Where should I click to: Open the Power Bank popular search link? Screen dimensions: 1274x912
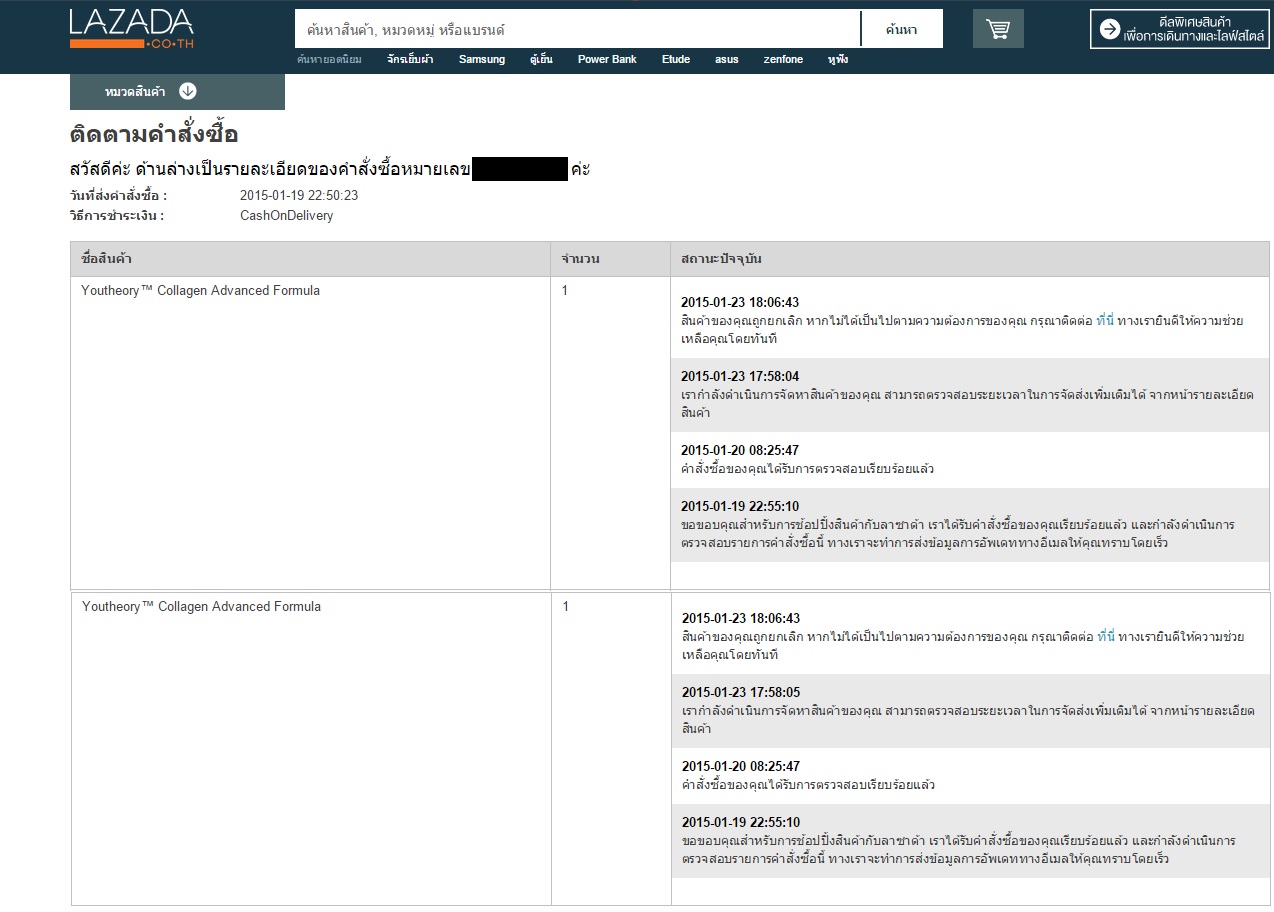click(607, 60)
